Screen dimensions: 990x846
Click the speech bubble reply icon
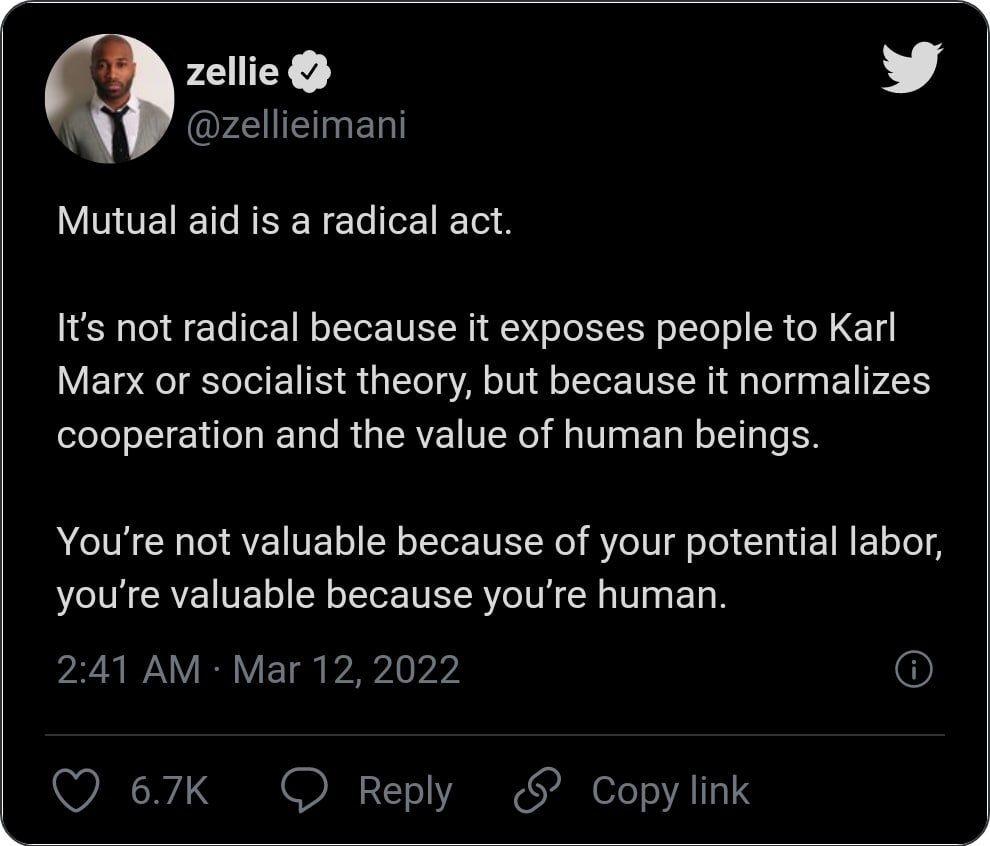click(305, 791)
